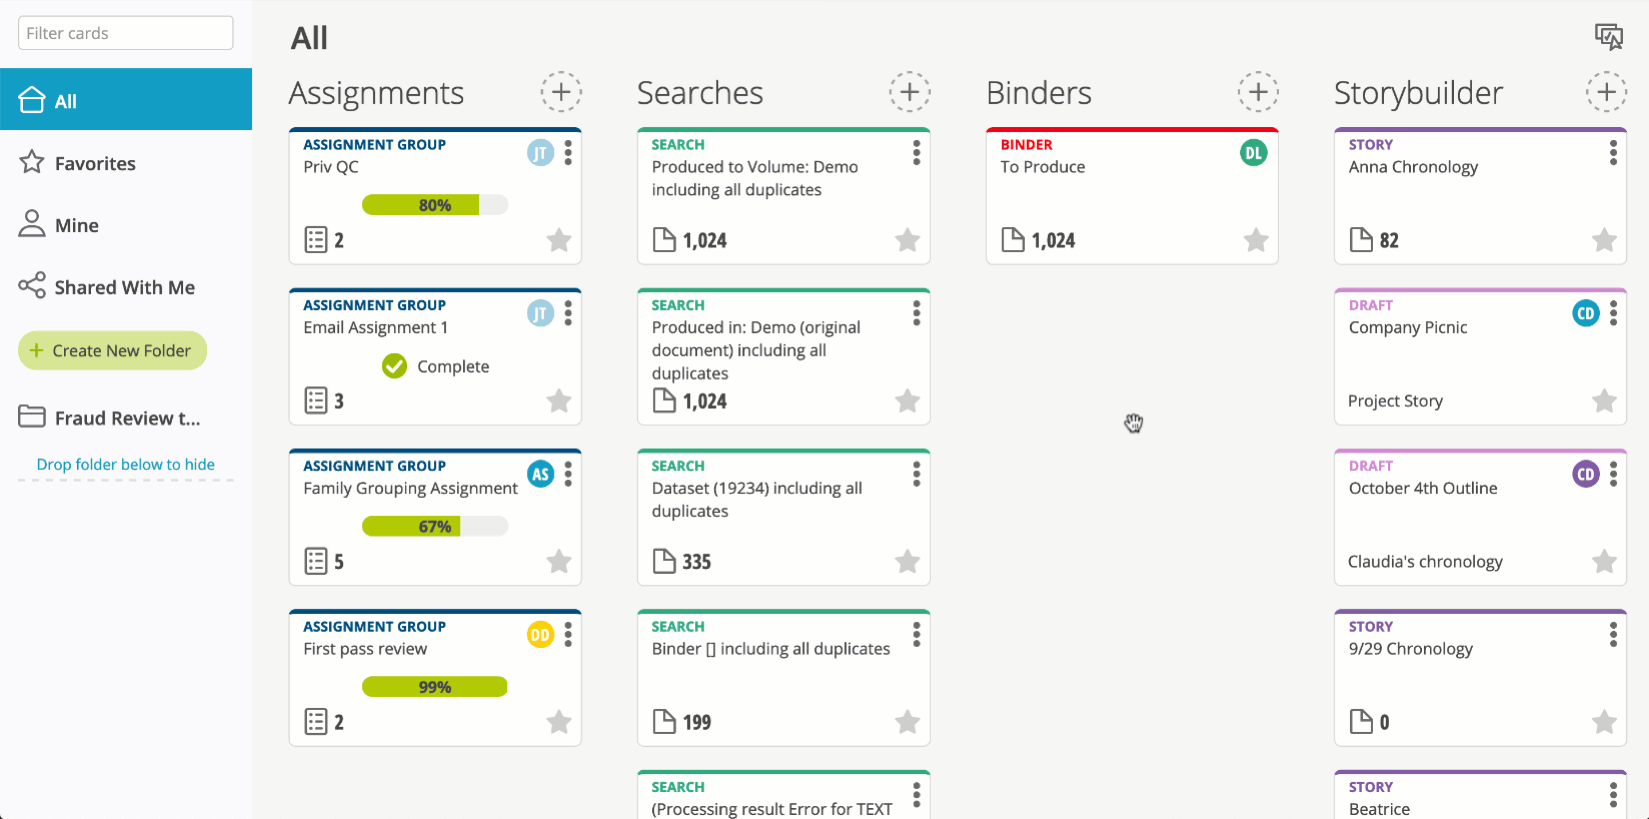Screen dimensions: 1649x819
Task: Favorite the Produced to Volume search star
Action: pos(907,240)
